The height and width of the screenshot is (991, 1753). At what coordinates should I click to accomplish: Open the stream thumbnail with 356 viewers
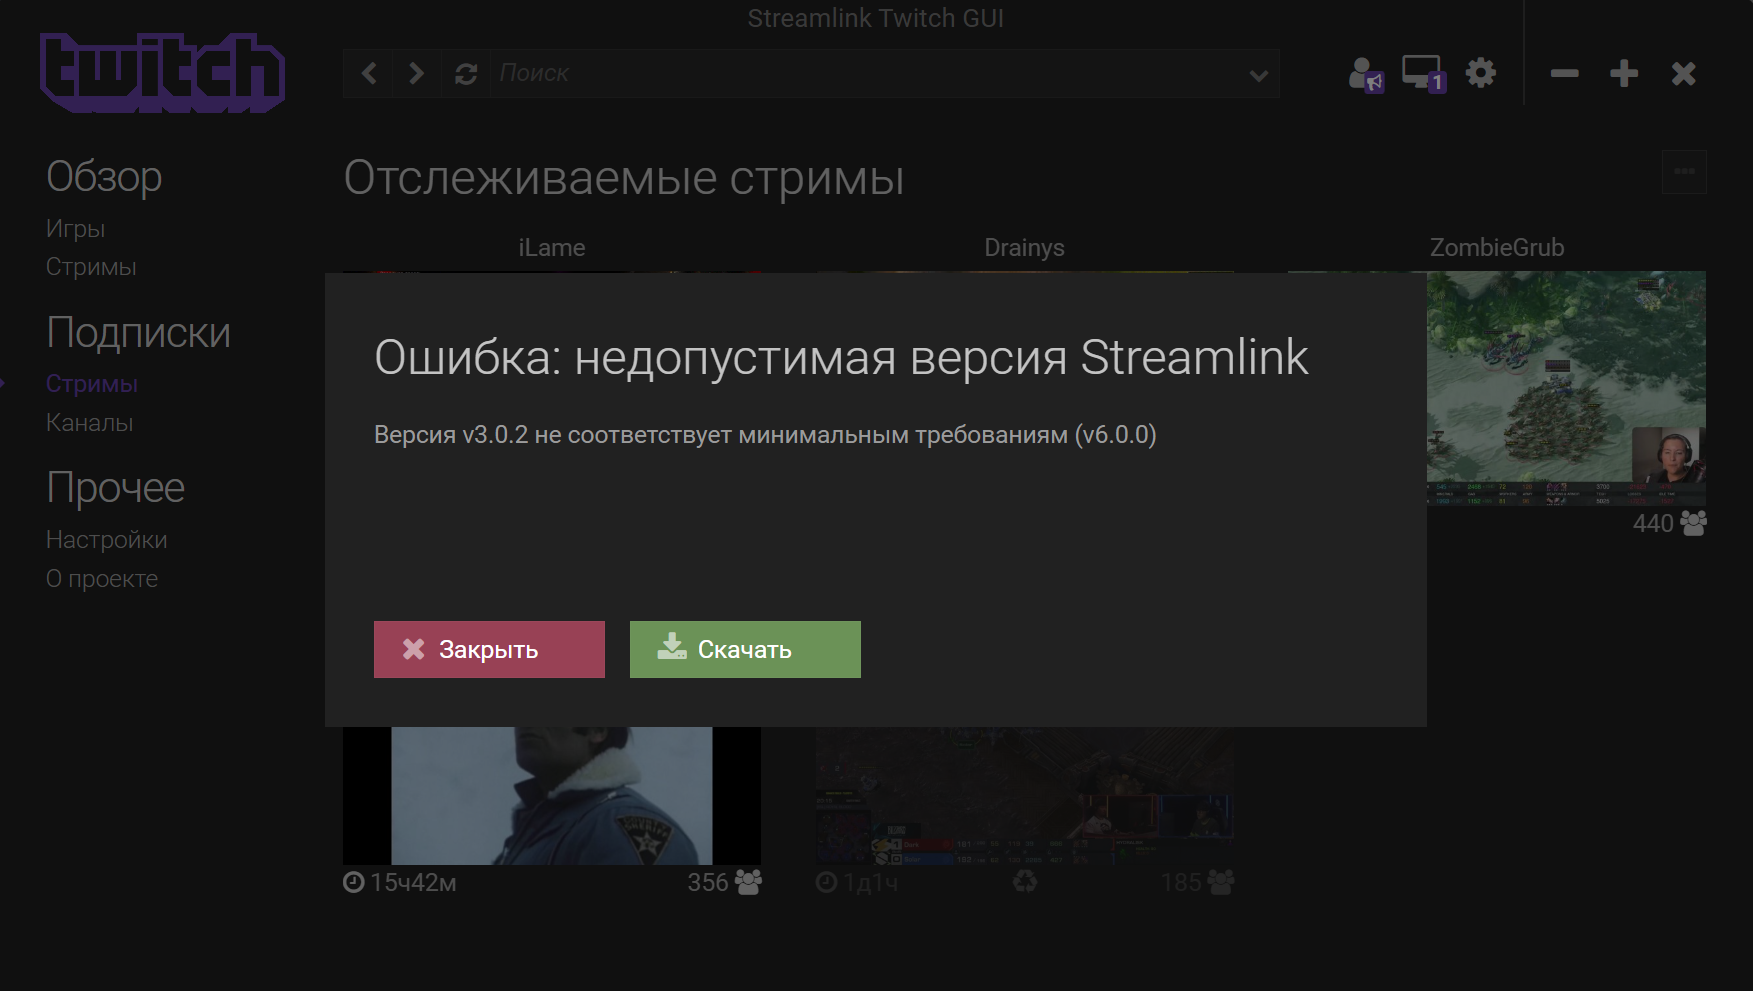click(x=552, y=796)
